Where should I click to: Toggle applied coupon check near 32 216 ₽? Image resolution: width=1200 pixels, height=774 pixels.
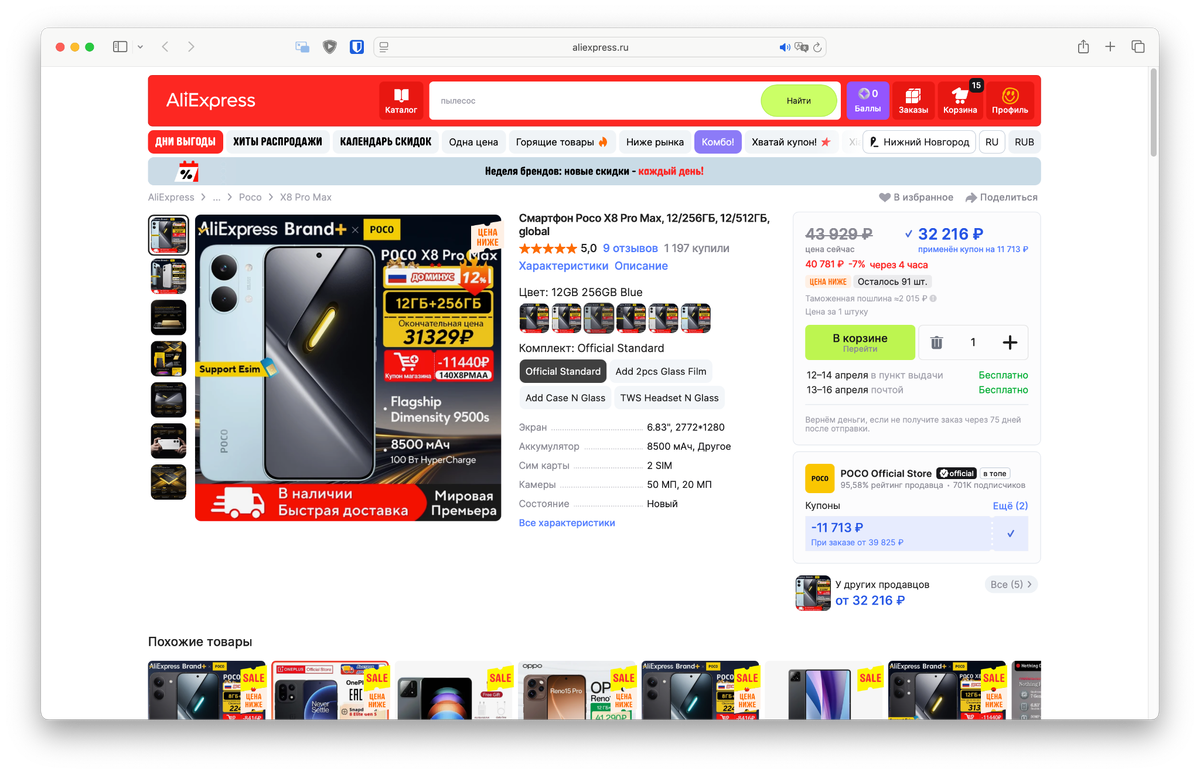tap(909, 234)
